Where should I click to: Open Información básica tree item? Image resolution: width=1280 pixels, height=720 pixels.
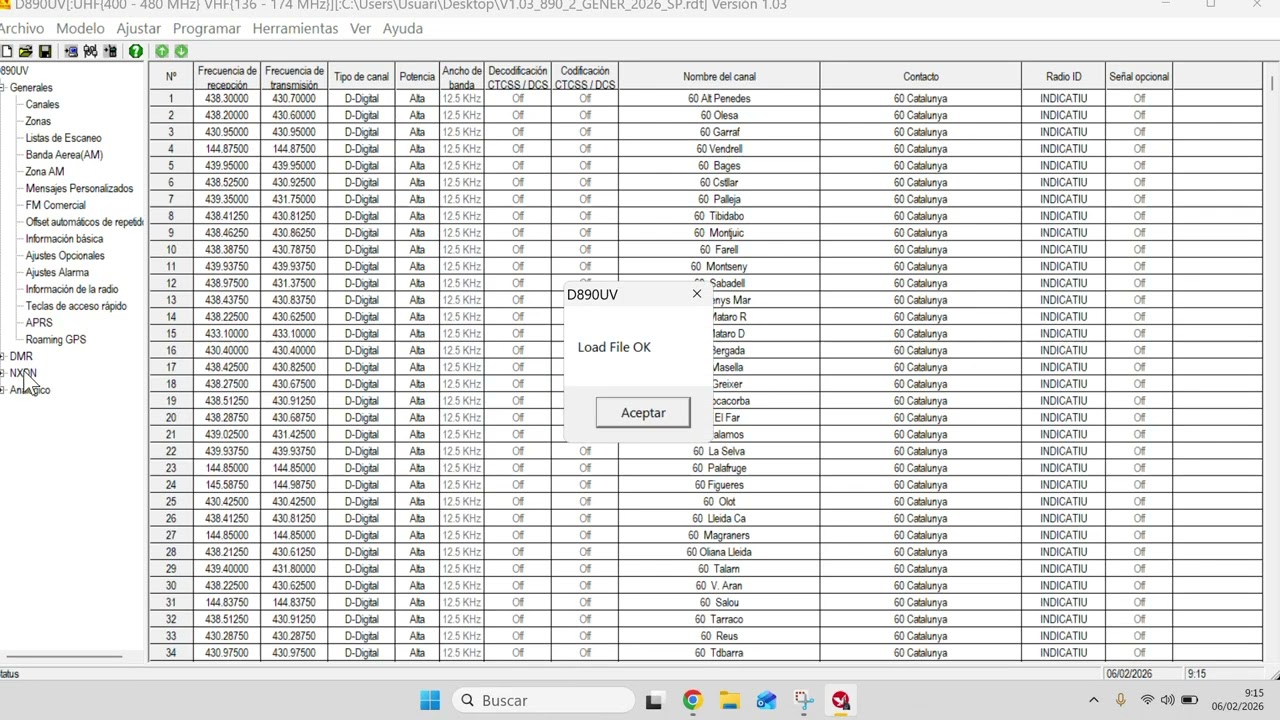click(64, 239)
